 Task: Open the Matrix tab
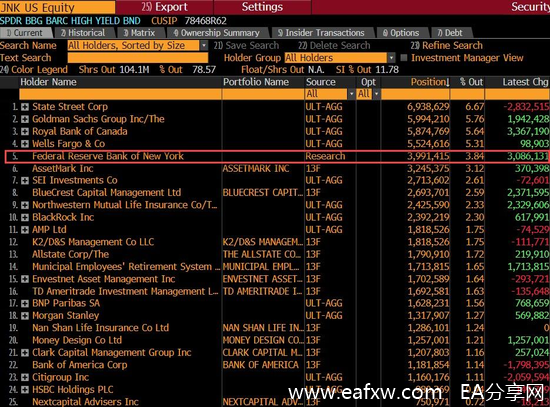tap(142, 33)
